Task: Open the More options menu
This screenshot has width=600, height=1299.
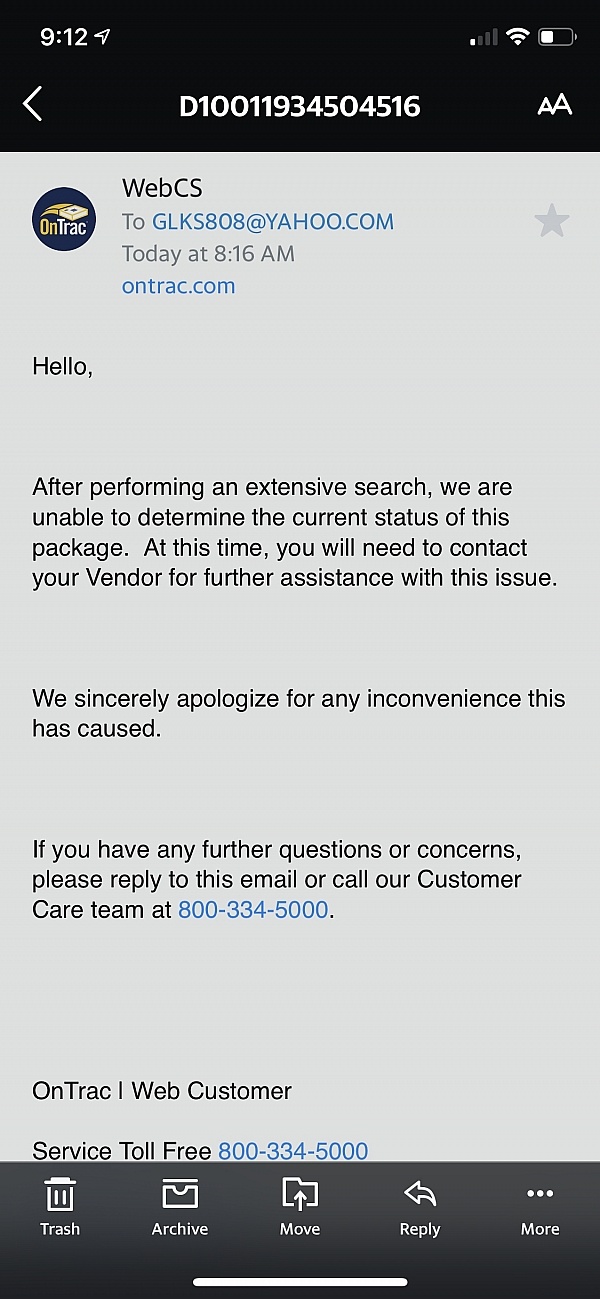Action: [x=540, y=1207]
